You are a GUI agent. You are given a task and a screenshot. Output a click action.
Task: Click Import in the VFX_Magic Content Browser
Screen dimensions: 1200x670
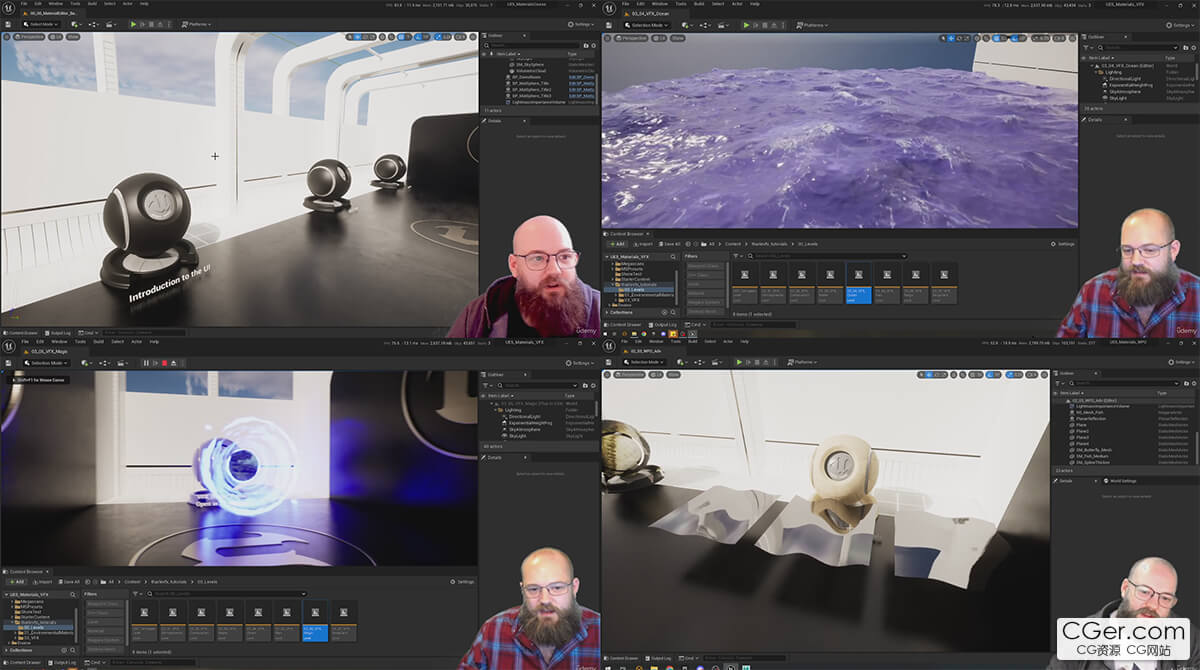coord(43,582)
